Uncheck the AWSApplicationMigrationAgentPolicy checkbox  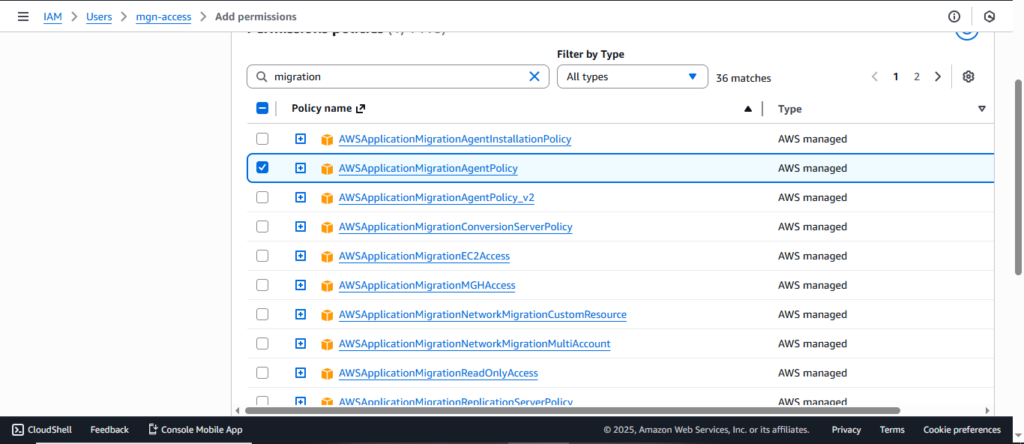pyautogui.click(x=262, y=168)
